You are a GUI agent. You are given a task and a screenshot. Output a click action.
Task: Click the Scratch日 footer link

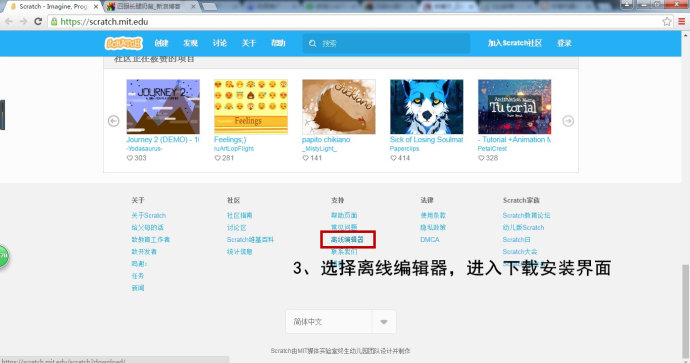tap(517, 239)
